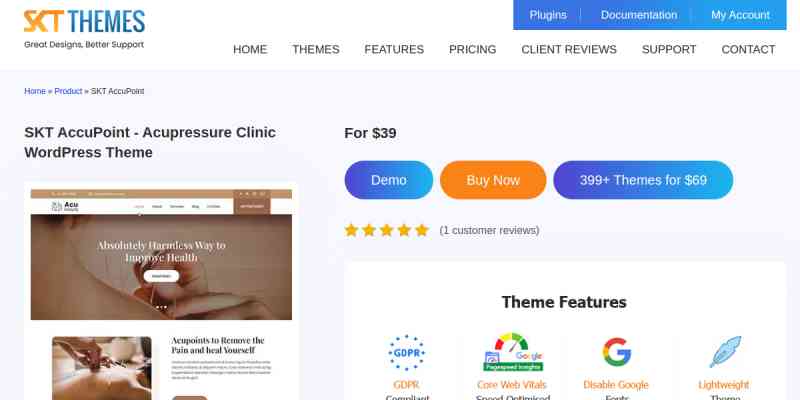Click the GDPR Compliant feature icon

[407, 353]
